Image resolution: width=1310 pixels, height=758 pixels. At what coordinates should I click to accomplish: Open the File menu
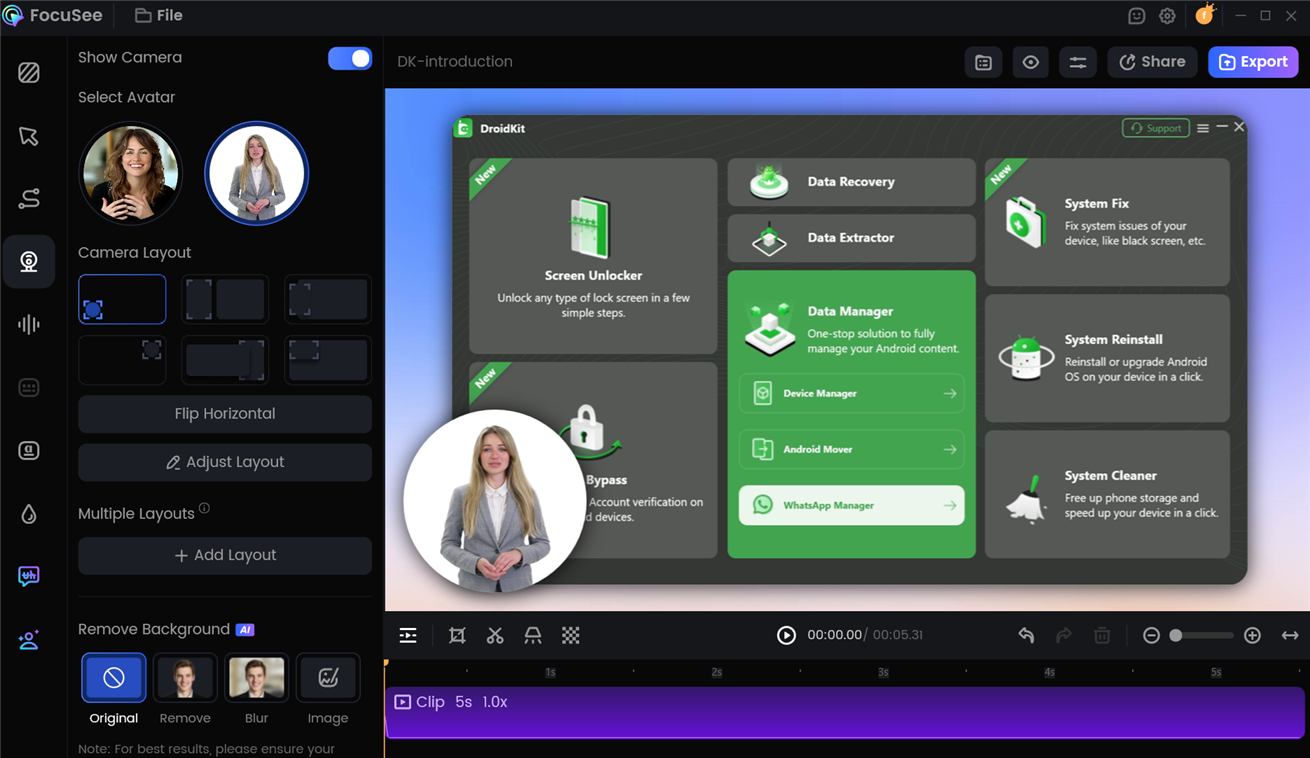click(x=159, y=16)
